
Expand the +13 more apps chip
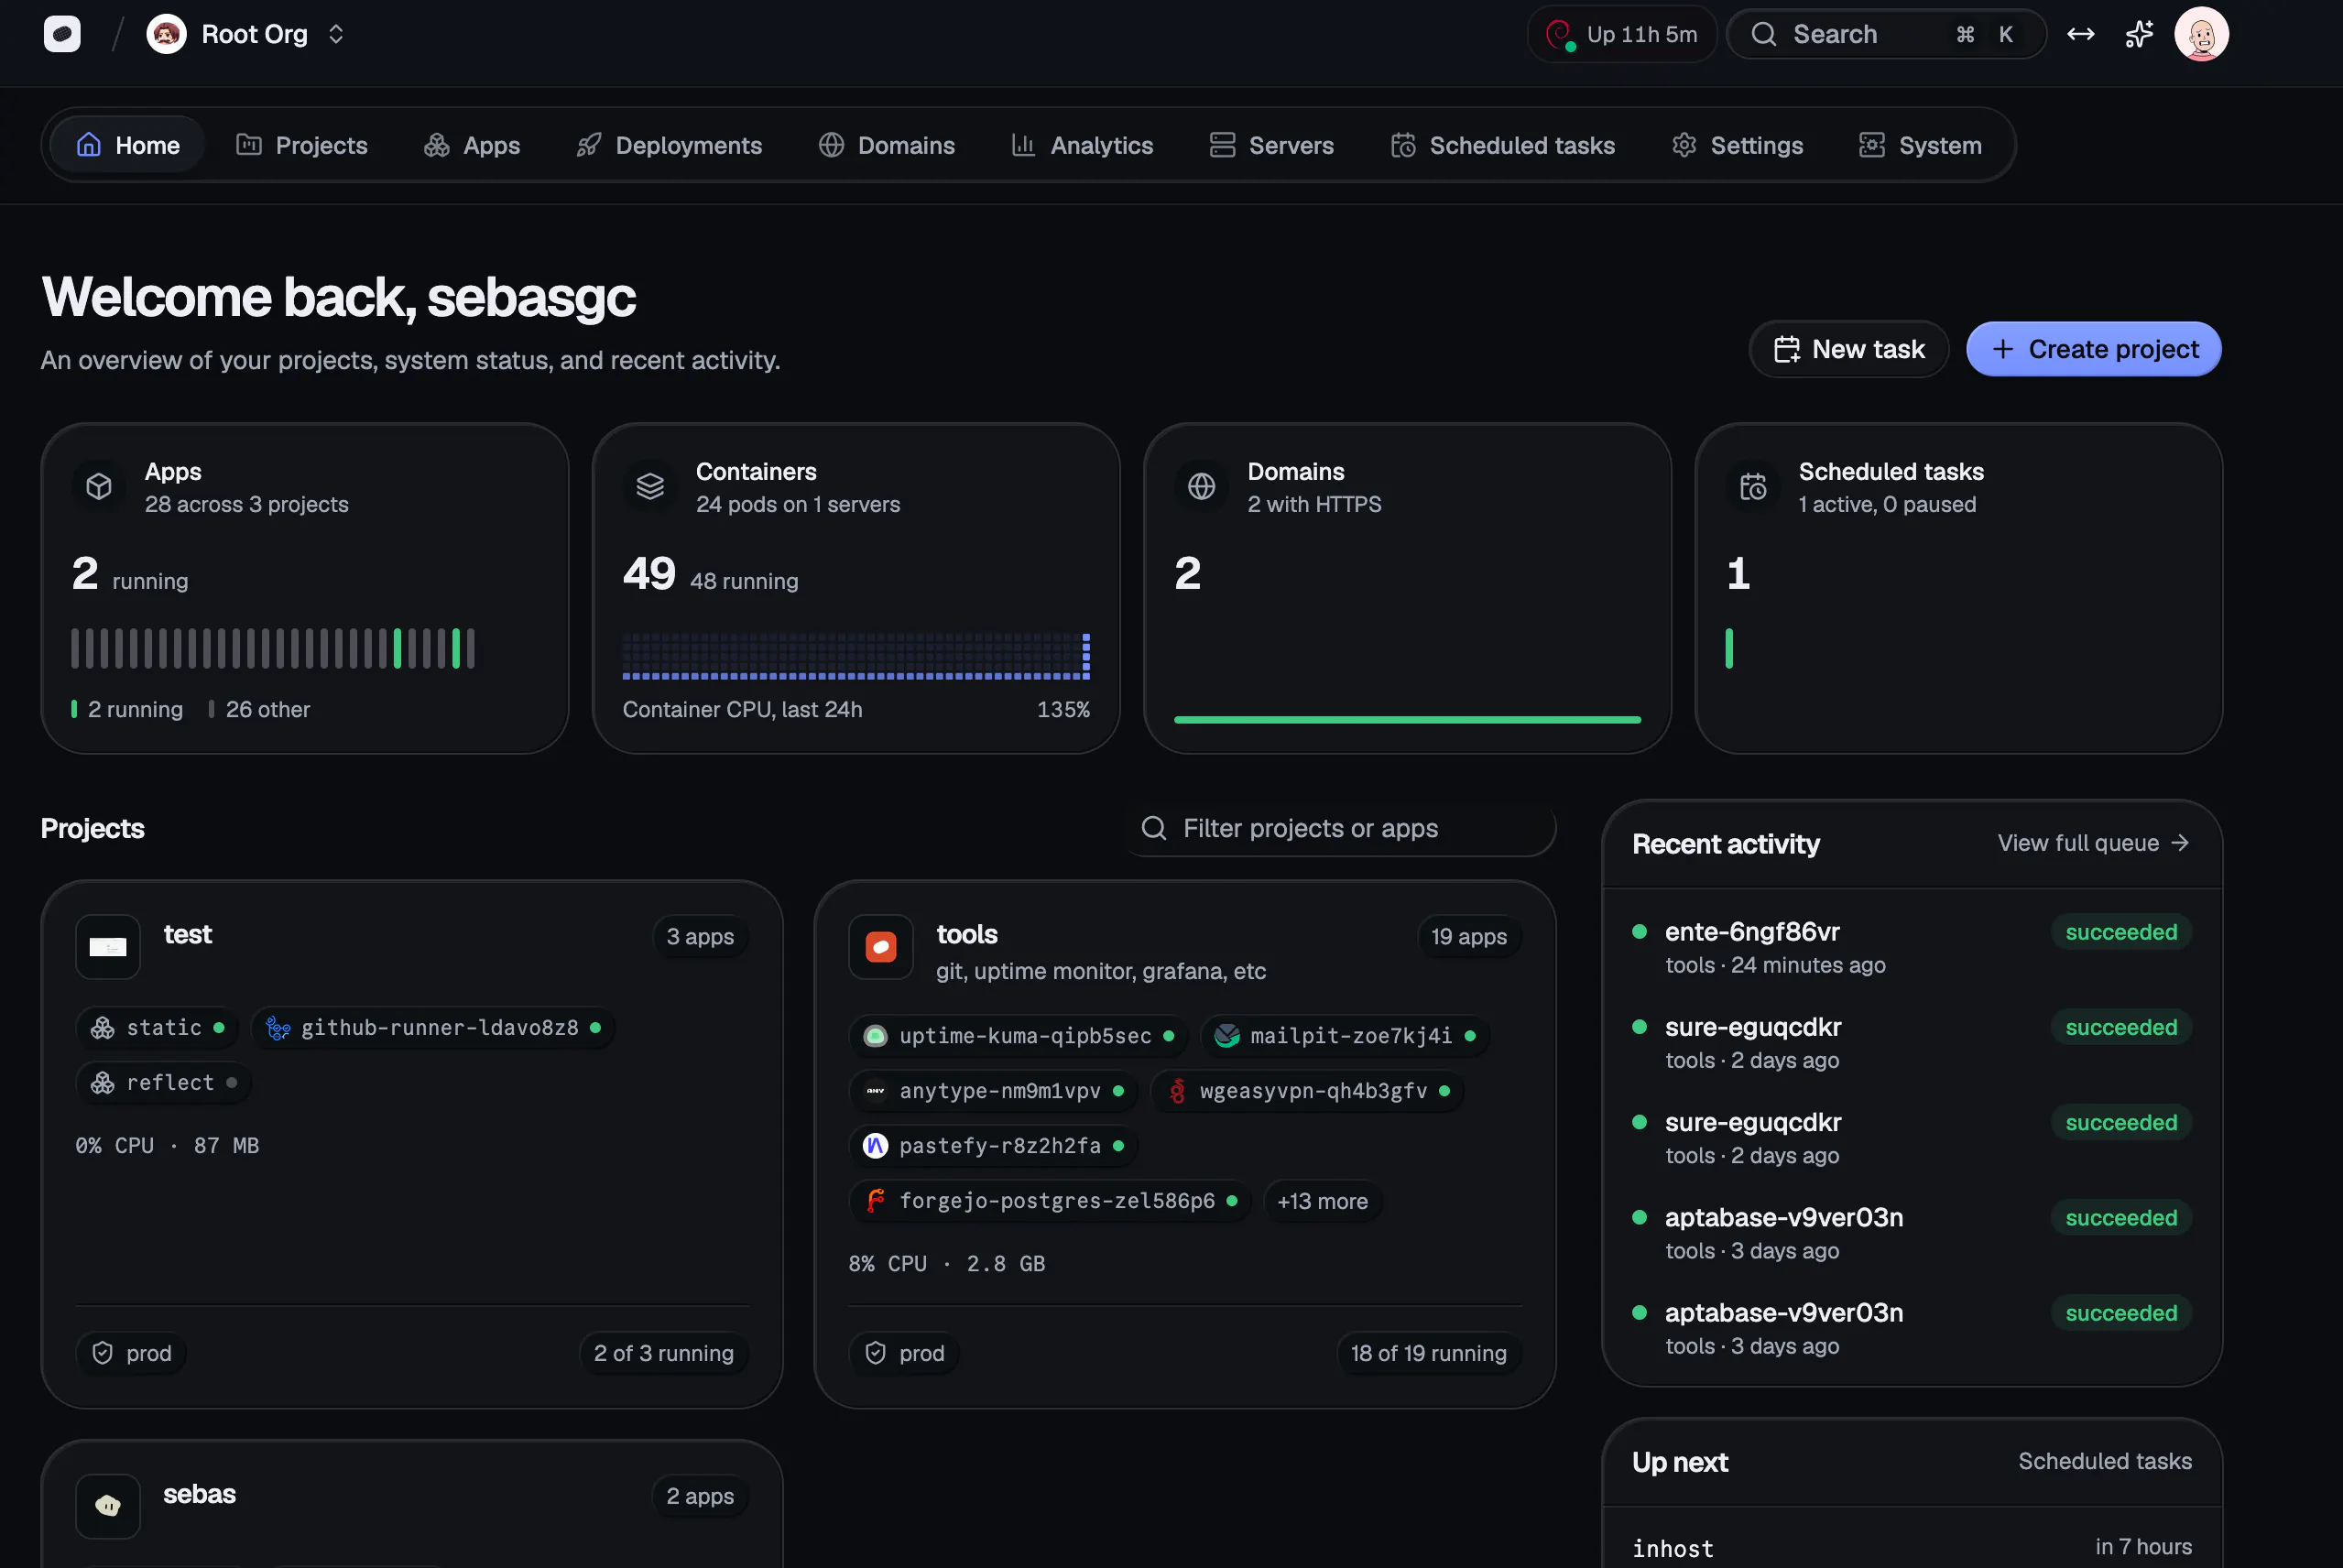pyautogui.click(x=1322, y=1201)
